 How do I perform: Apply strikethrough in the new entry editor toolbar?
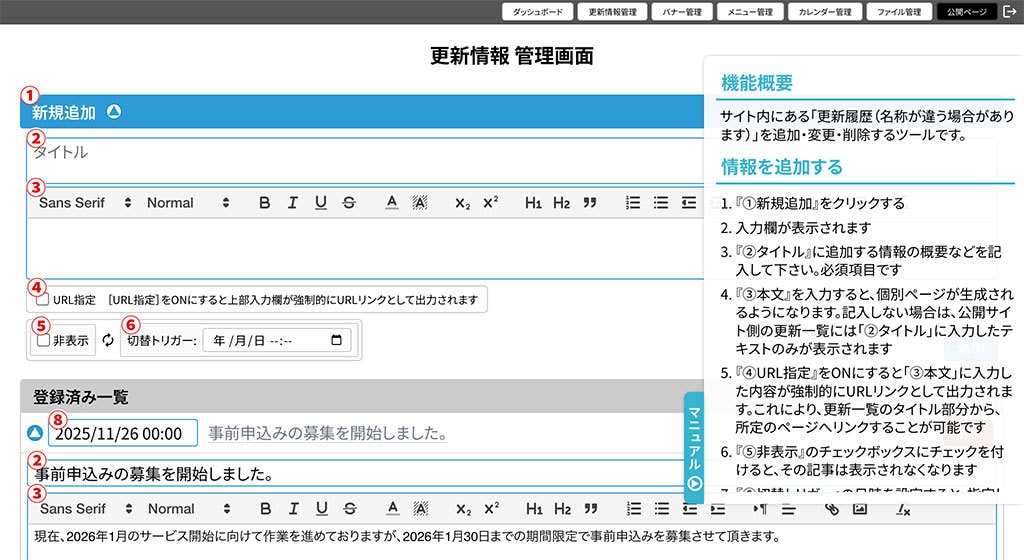tap(349, 203)
